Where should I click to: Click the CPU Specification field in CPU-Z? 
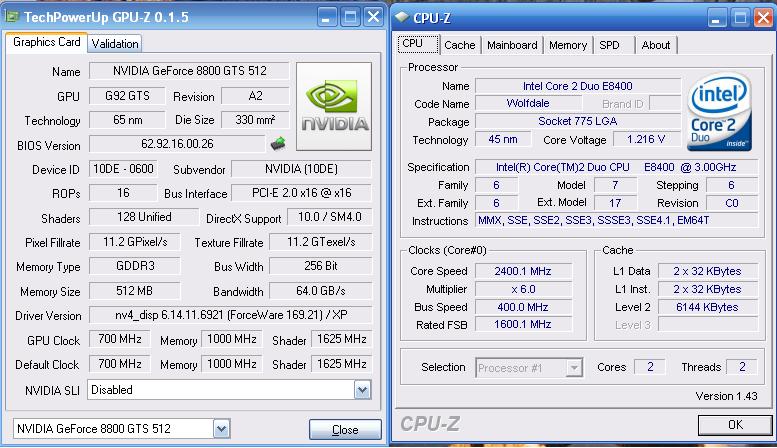pyautogui.click(x=616, y=168)
